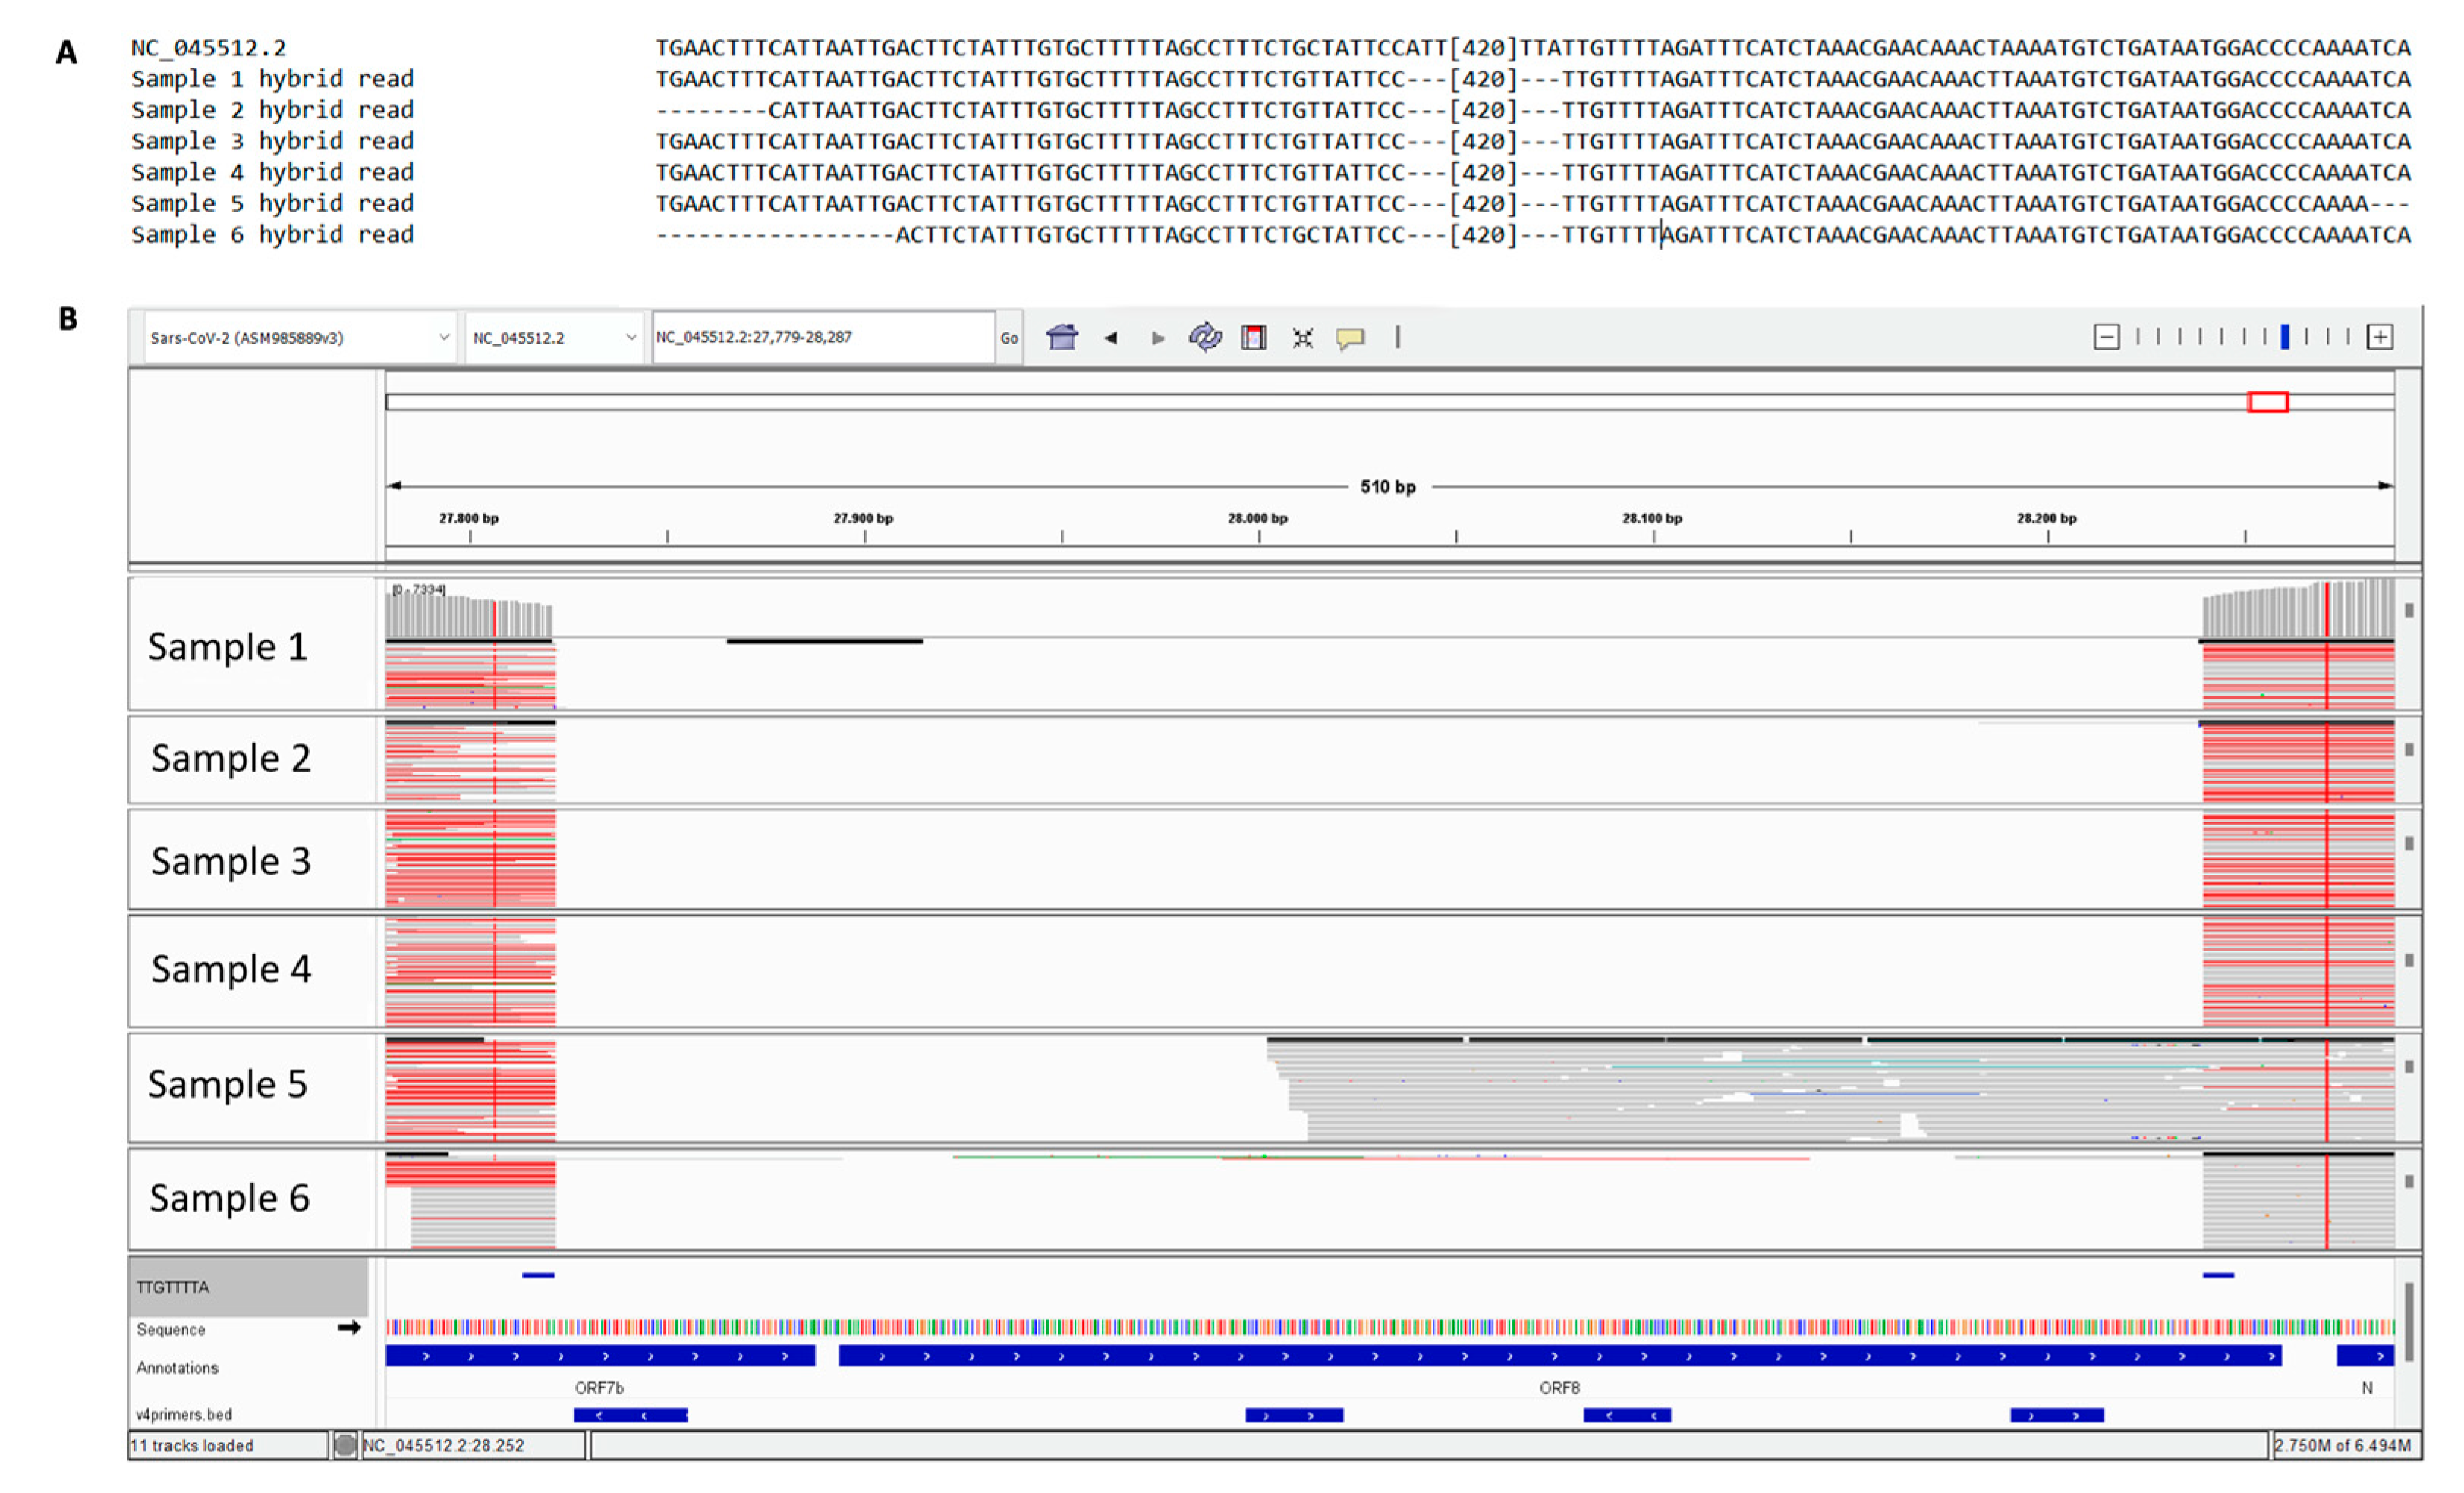Click the locus coordinates input field
The image size is (2464, 1493).
coord(822,337)
